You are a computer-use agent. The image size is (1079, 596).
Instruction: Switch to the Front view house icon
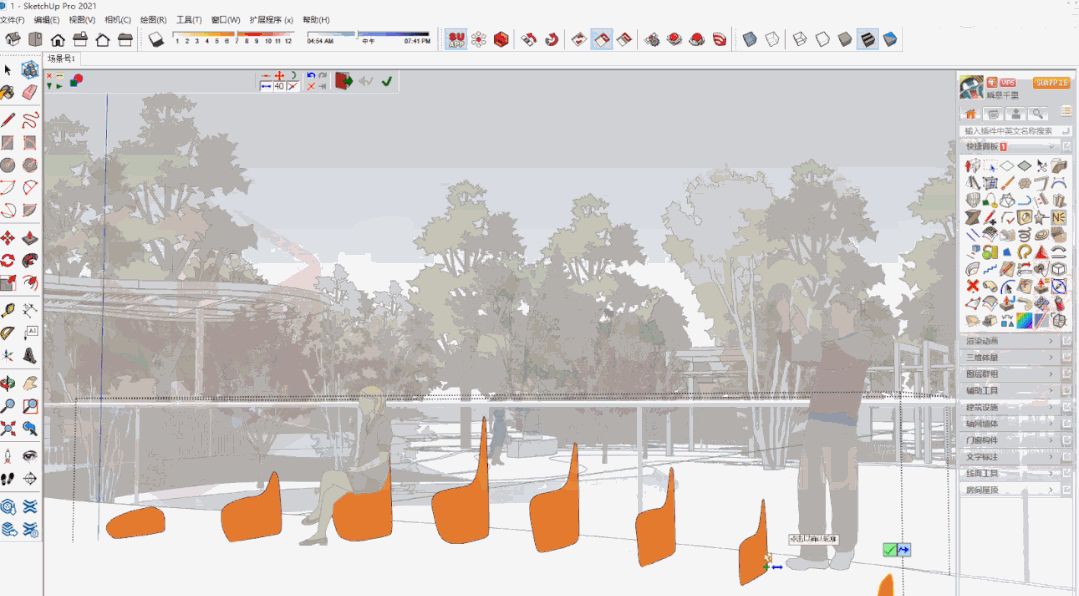[x=58, y=39]
